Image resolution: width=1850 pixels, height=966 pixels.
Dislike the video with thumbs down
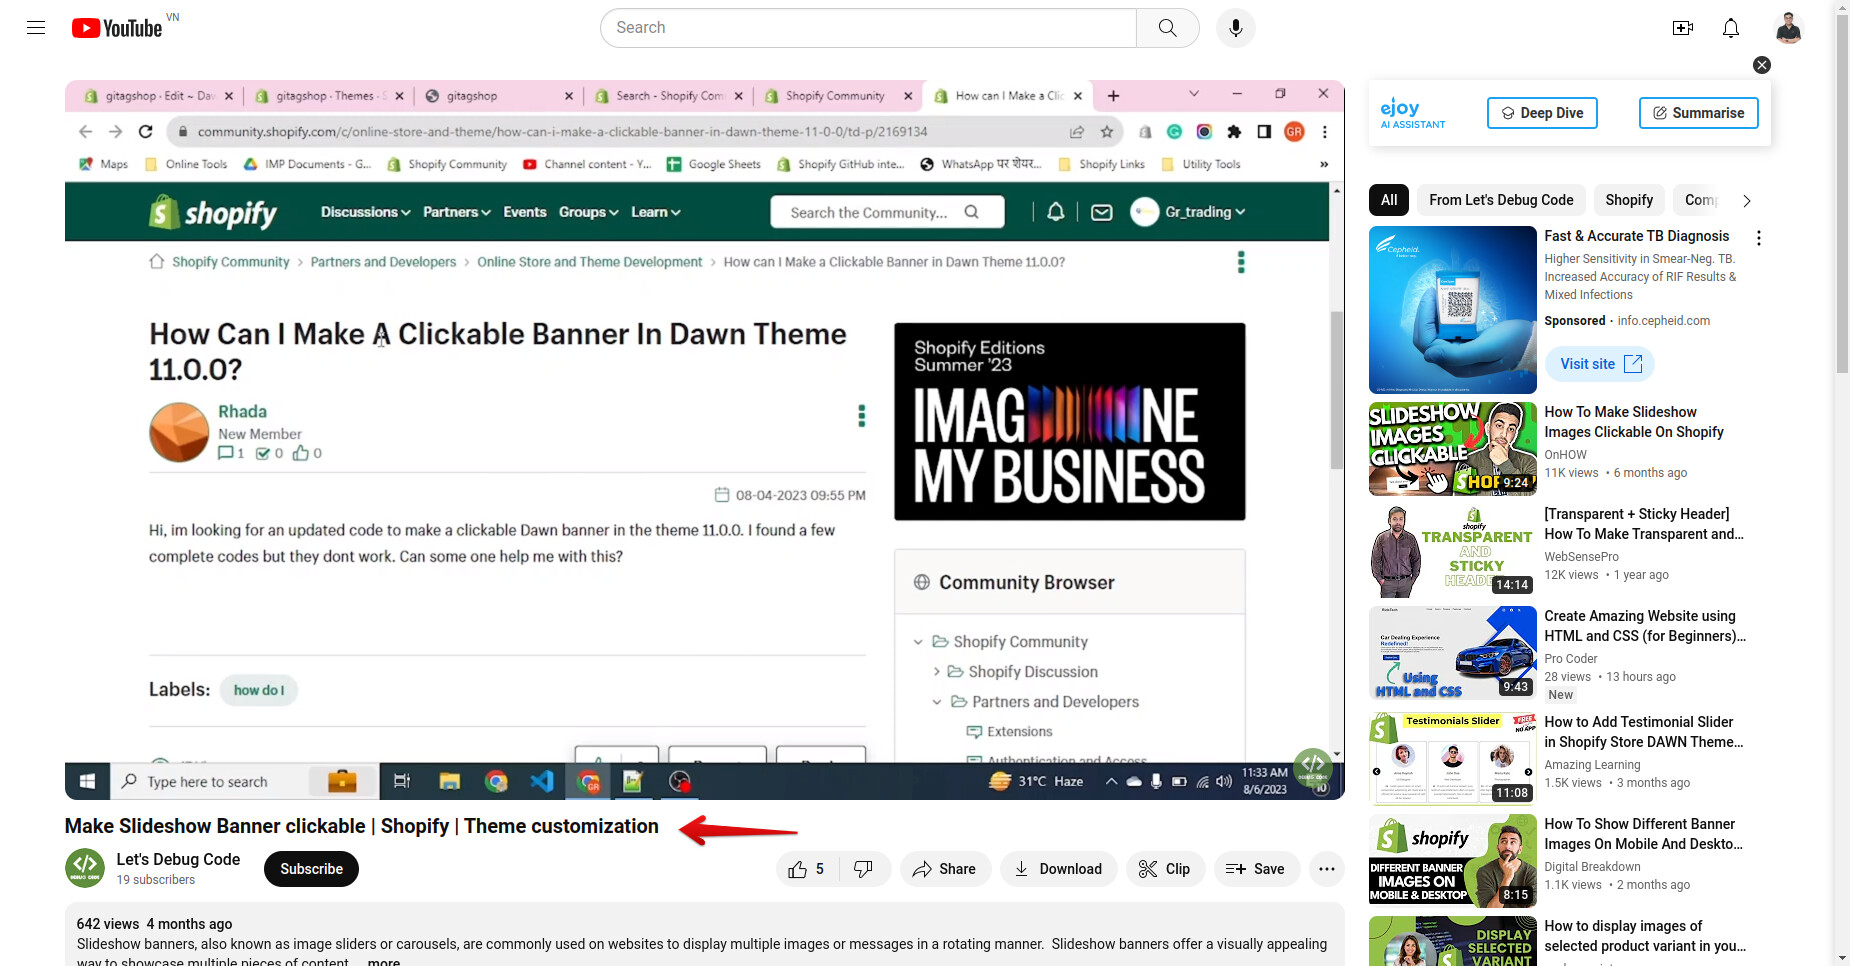(x=863, y=869)
